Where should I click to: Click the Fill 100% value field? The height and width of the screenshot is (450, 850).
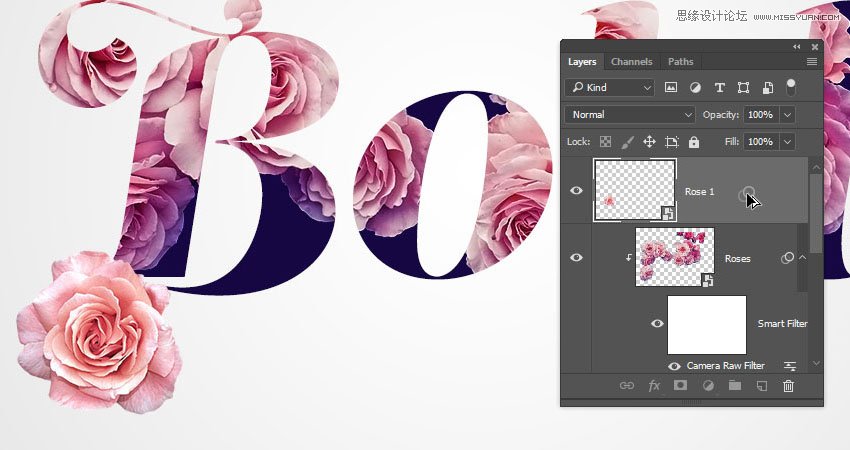761,142
